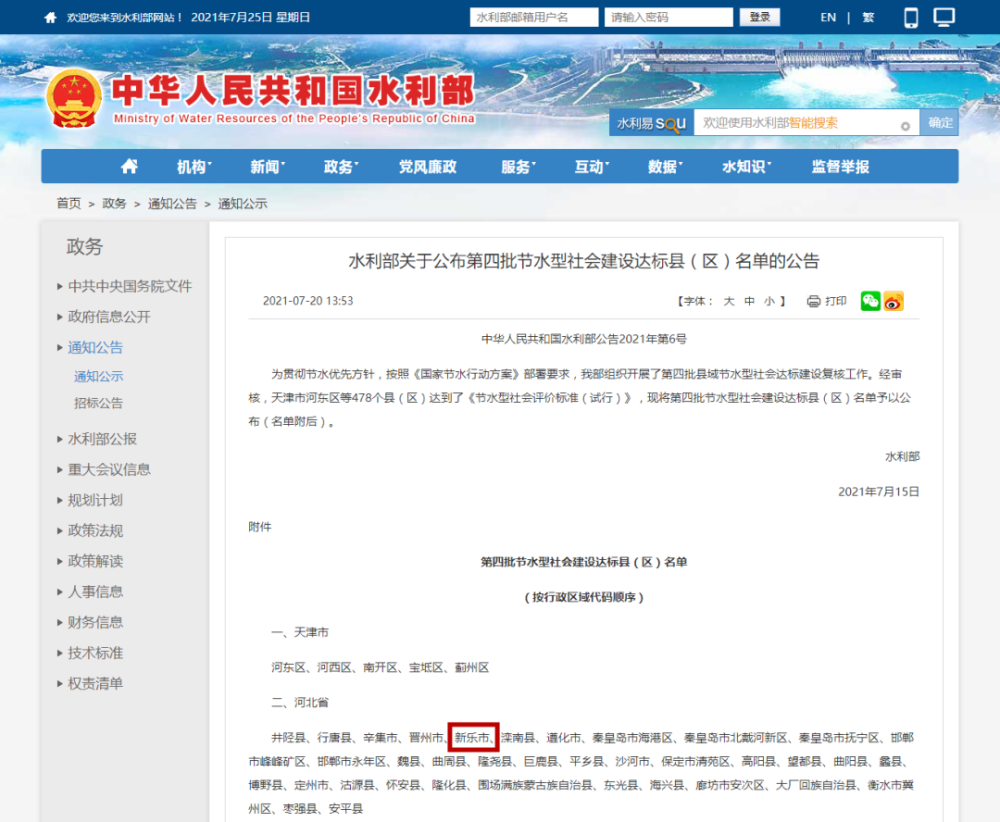Click the 确定 search confirm button
Image resolution: width=1000 pixels, height=822 pixels.
tap(939, 122)
